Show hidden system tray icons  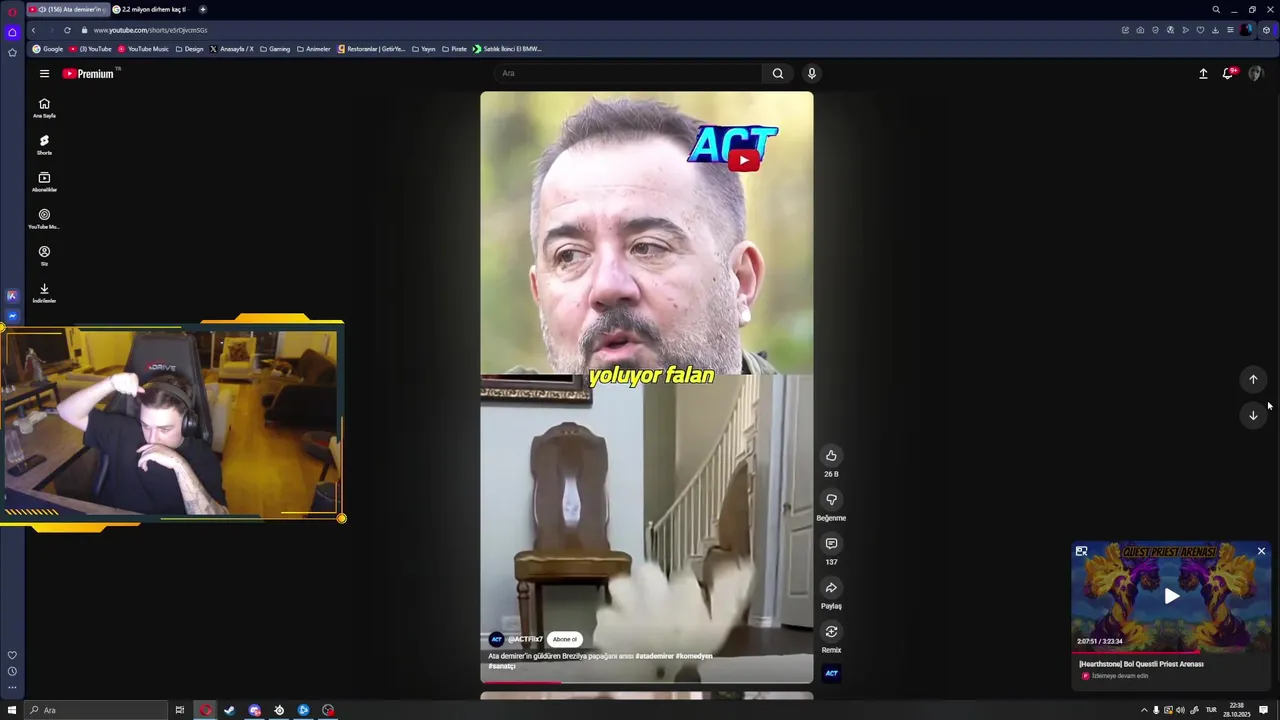pos(1144,710)
